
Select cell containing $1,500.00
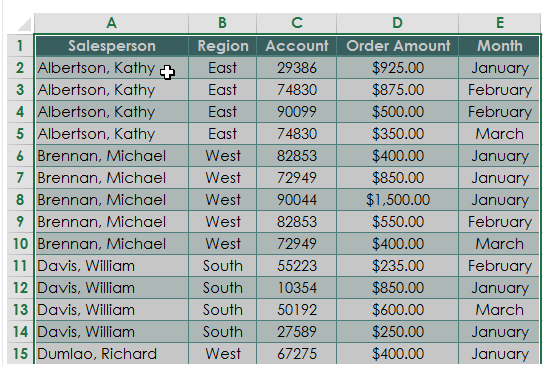coord(398,200)
